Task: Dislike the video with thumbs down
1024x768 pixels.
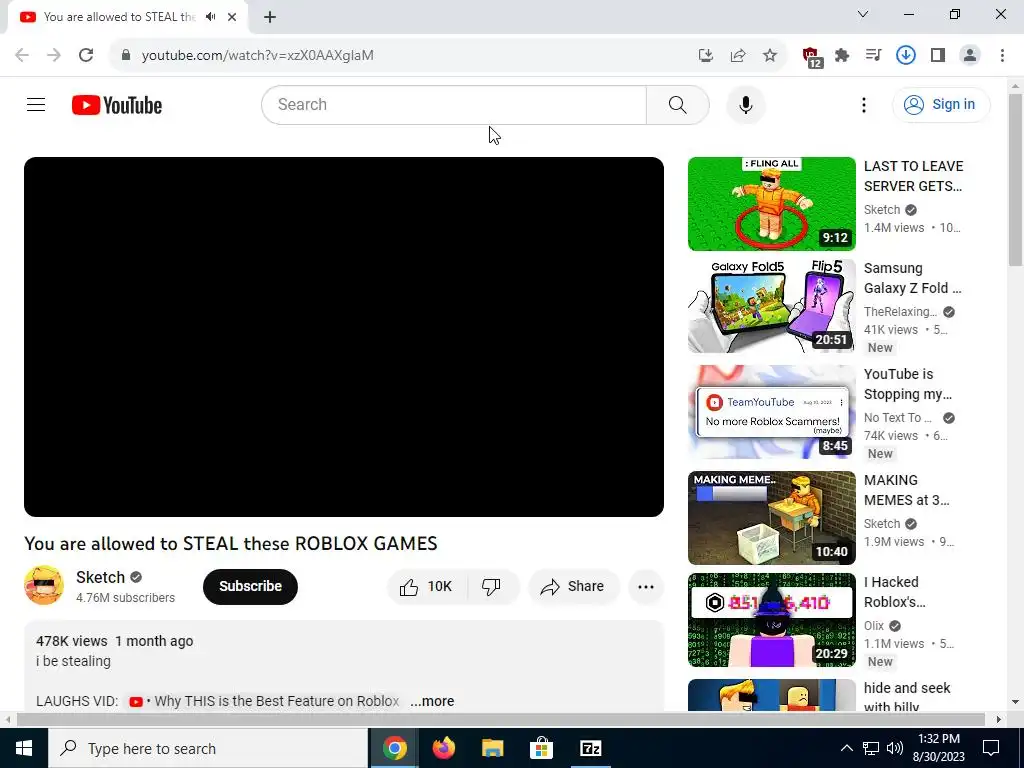Action: [492, 586]
